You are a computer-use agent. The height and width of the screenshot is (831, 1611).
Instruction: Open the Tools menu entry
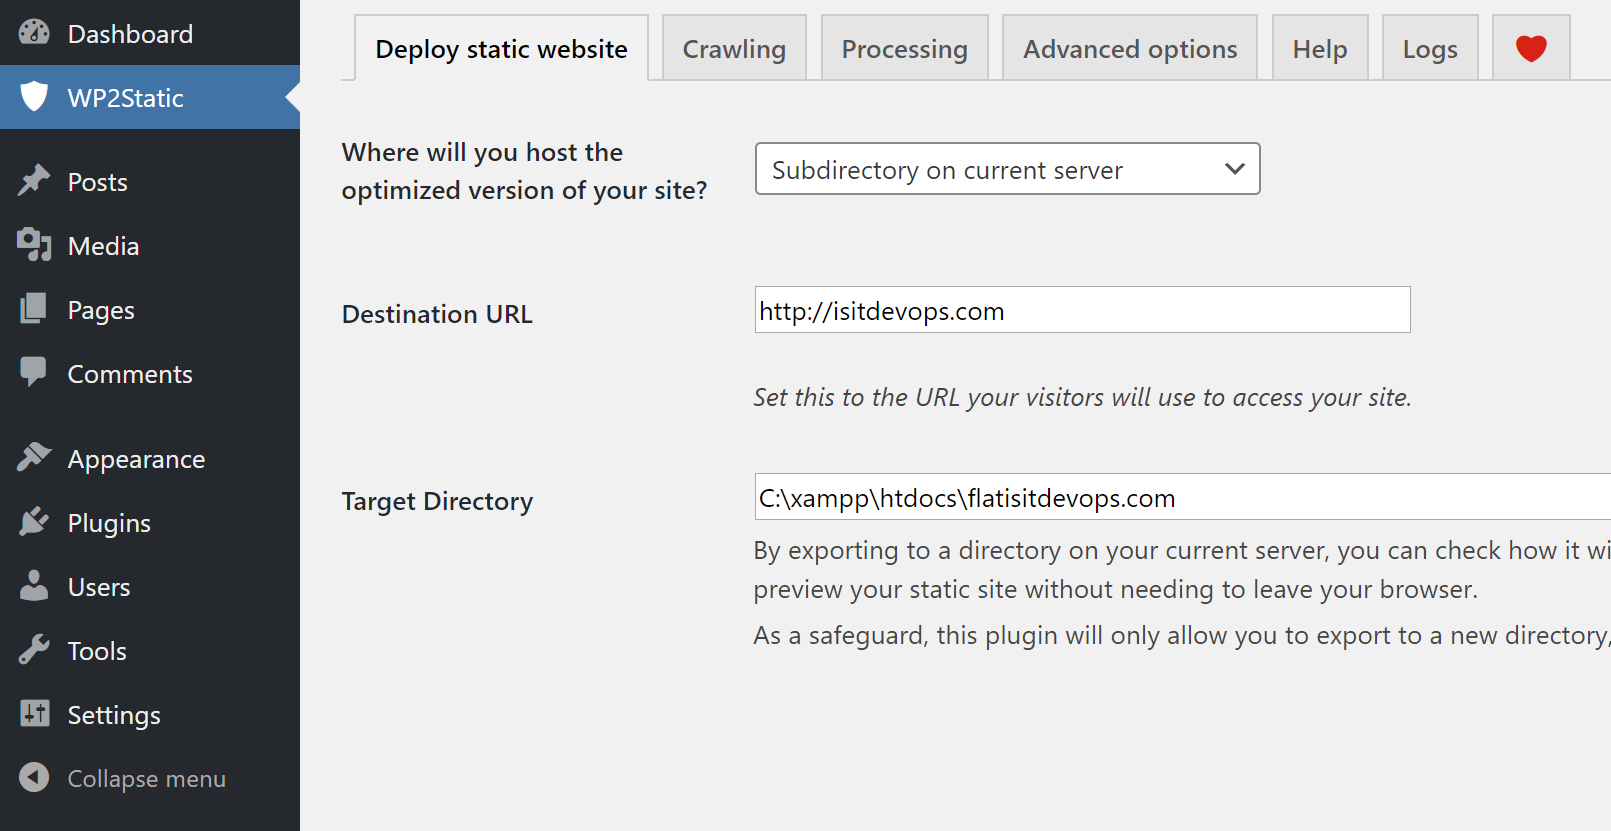click(150, 651)
